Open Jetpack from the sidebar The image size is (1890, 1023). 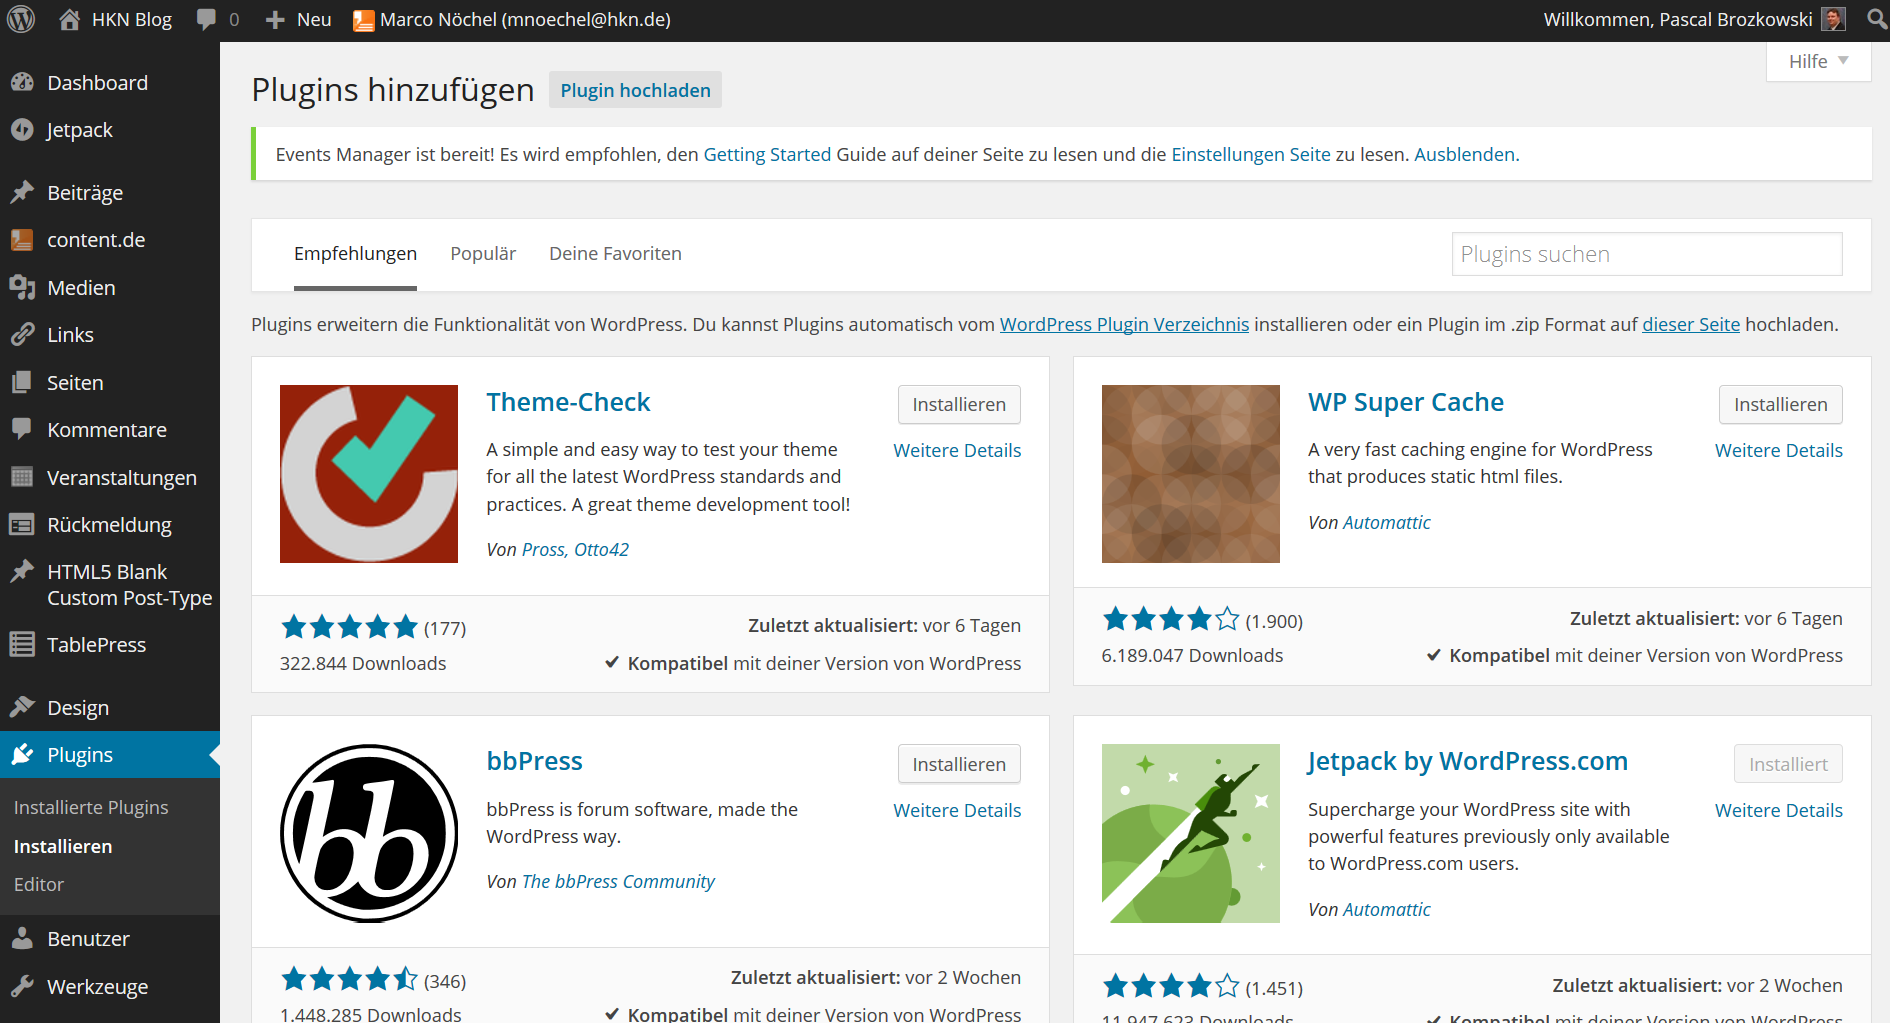(x=79, y=130)
